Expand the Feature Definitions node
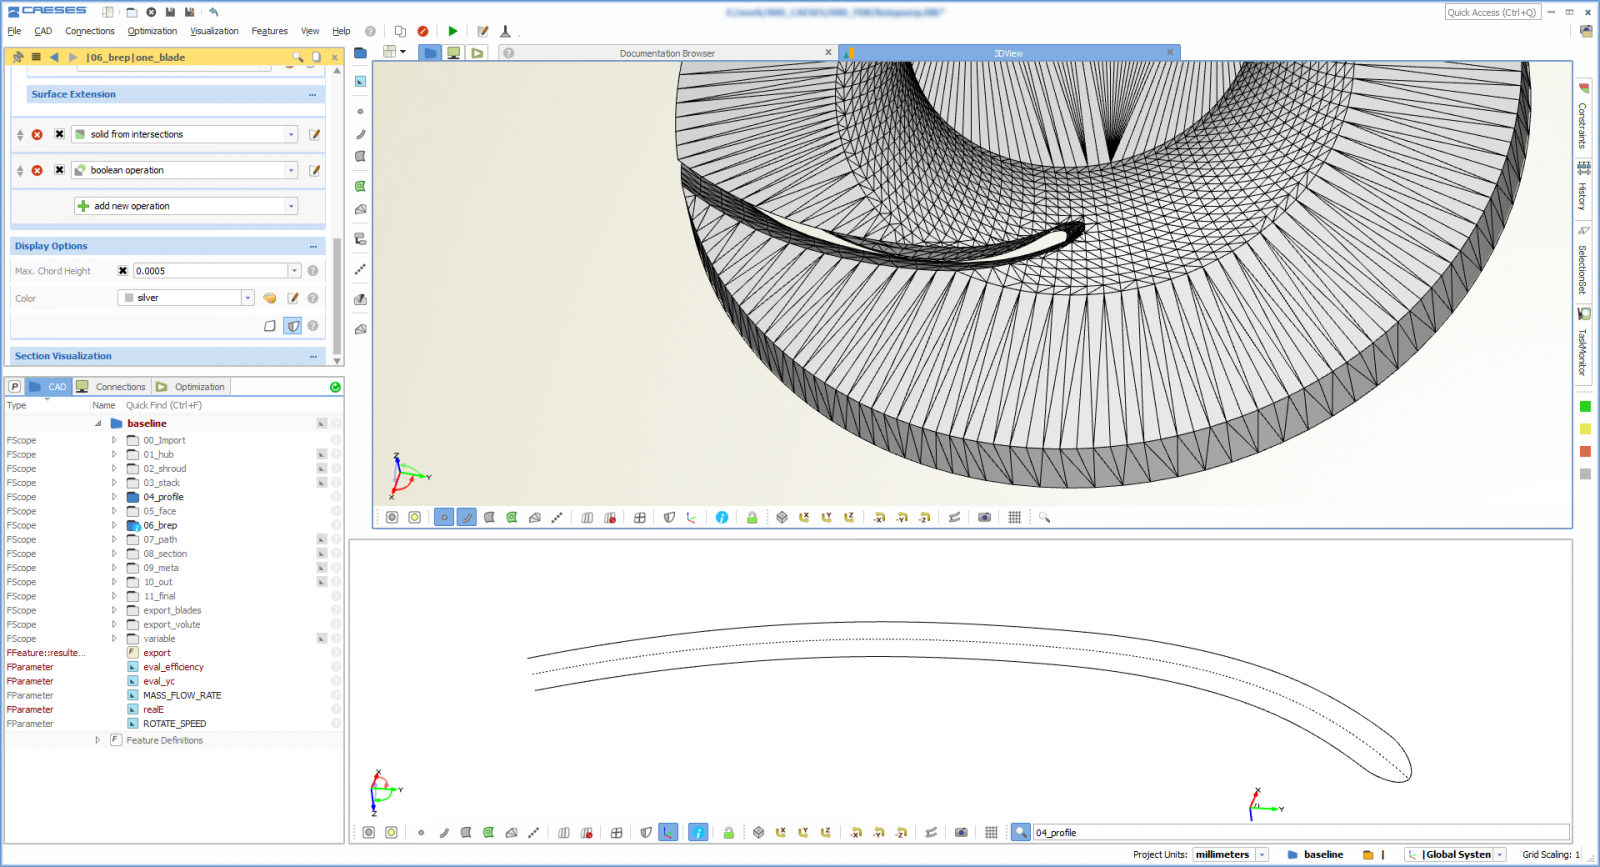The width and height of the screenshot is (1600, 867). (x=98, y=740)
